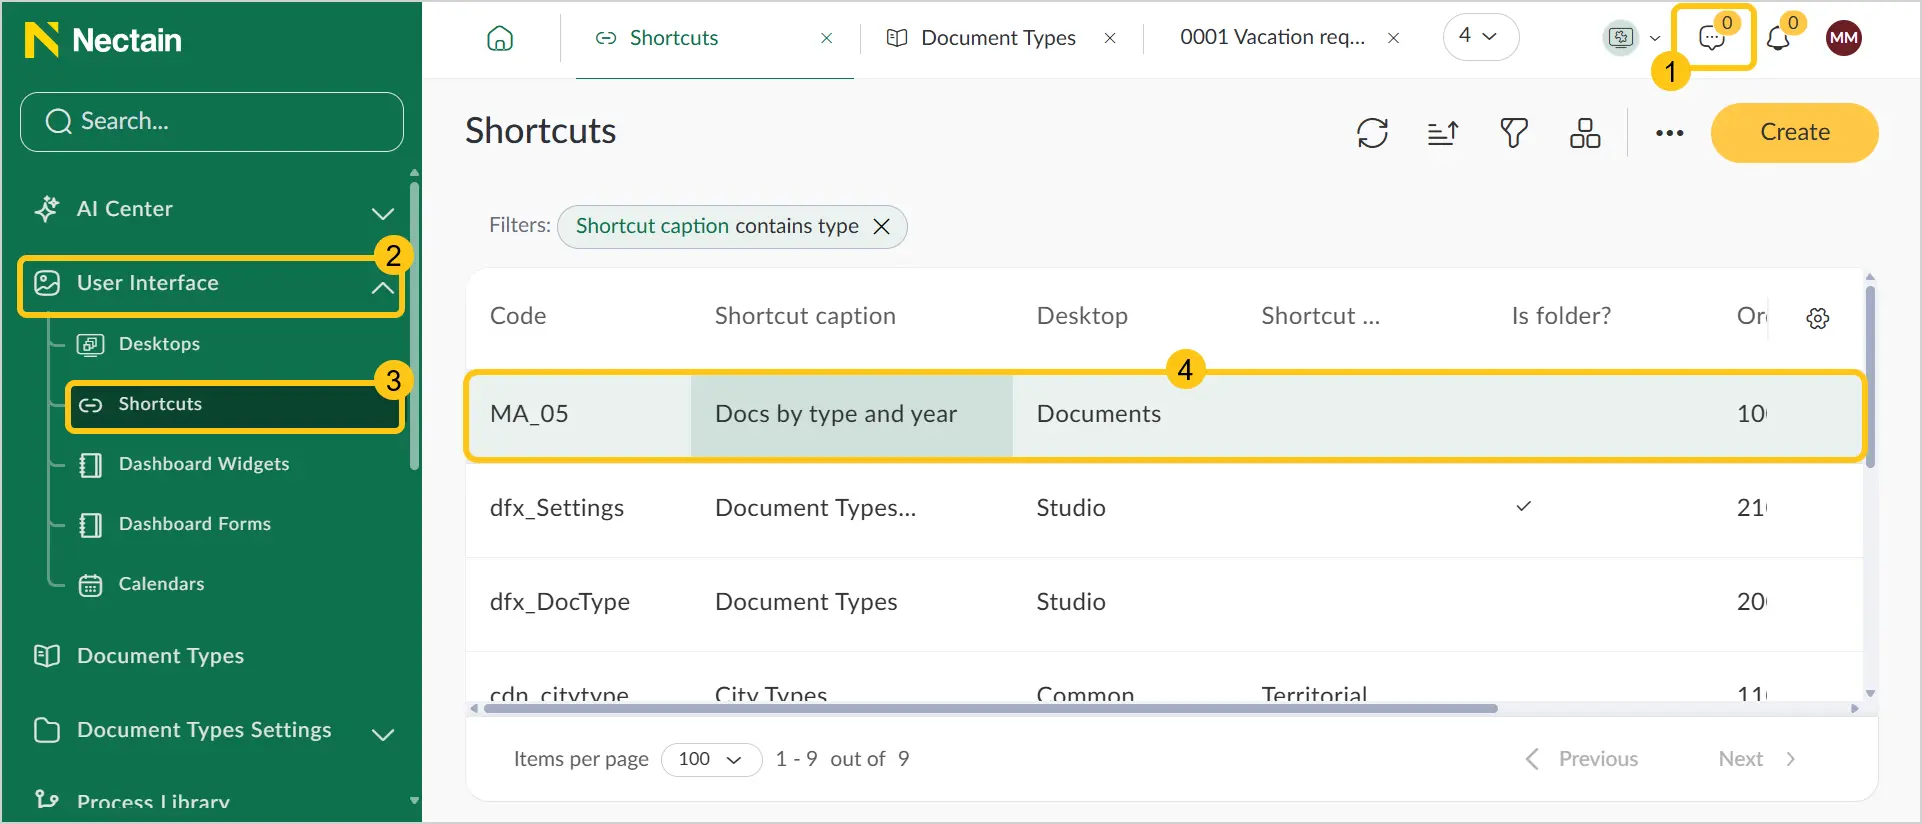Switch to the 0001 Vacation request tab
Viewport: 1922px width, 824px height.
[x=1272, y=37]
